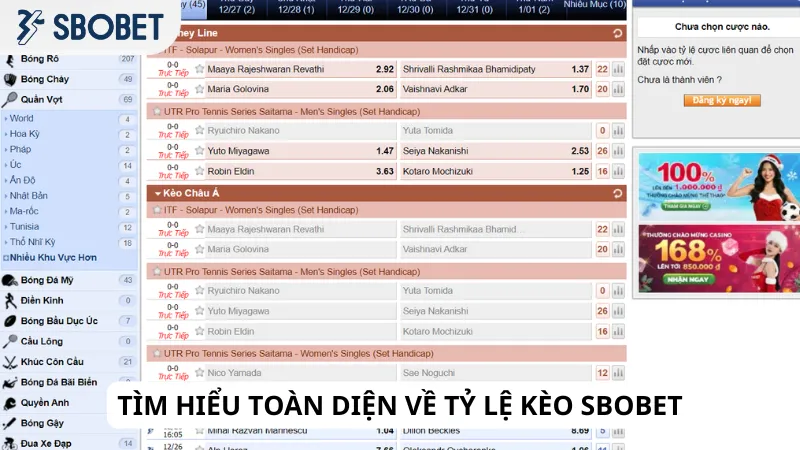Star the Nico Yamada match
800x450 pixels.
coord(199,372)
